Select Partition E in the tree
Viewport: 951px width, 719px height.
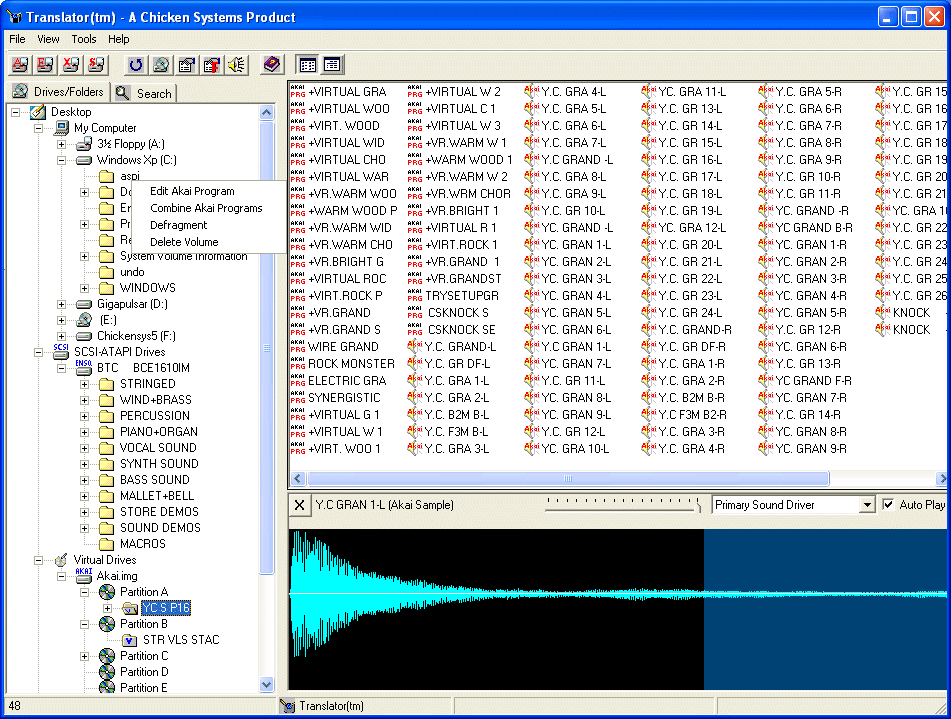click(143, 687)
